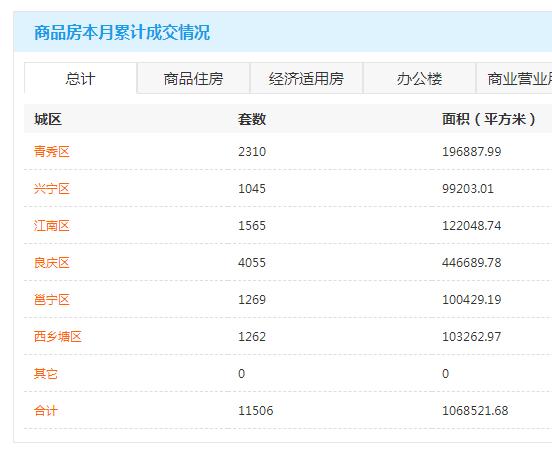Open the 邕宁区 district link

click(51, 300)
